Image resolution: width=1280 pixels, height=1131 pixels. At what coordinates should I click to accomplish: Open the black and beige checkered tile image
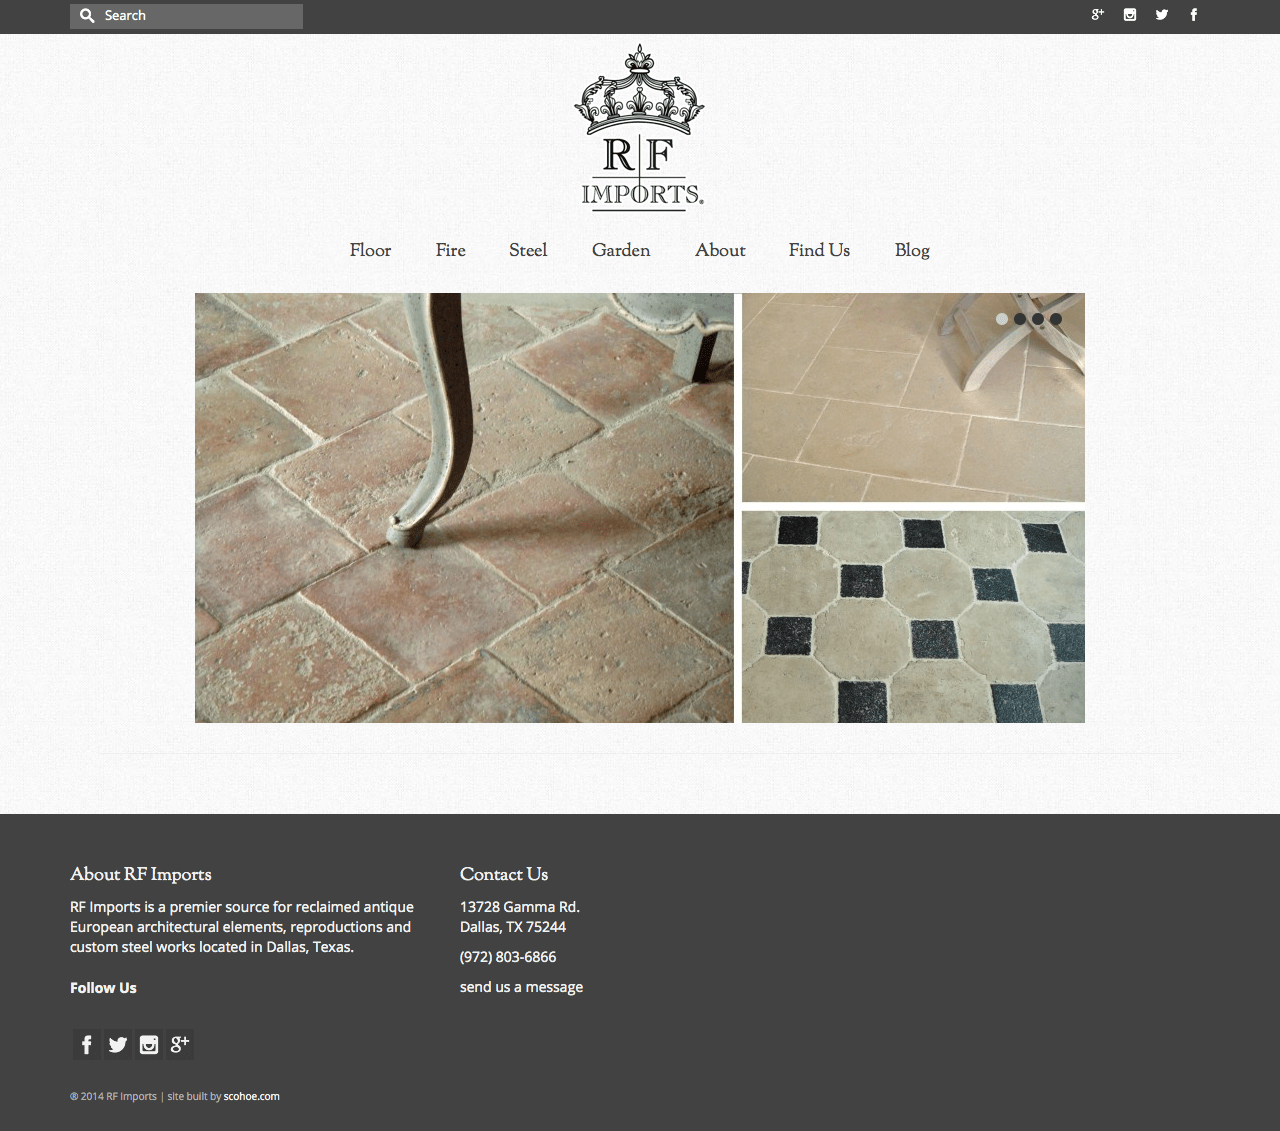913,617
